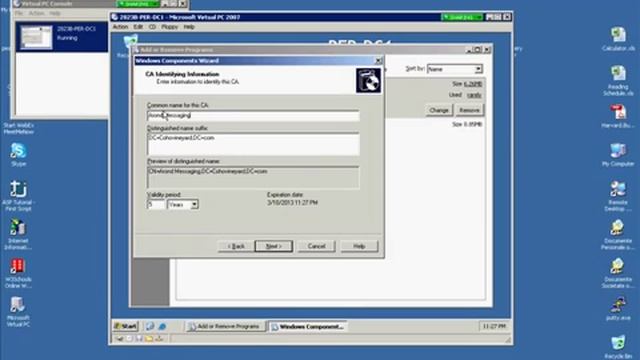This screenshot has width=640, height=360.
Task: Click Help button in wizard
Action: tap(359, 246)
